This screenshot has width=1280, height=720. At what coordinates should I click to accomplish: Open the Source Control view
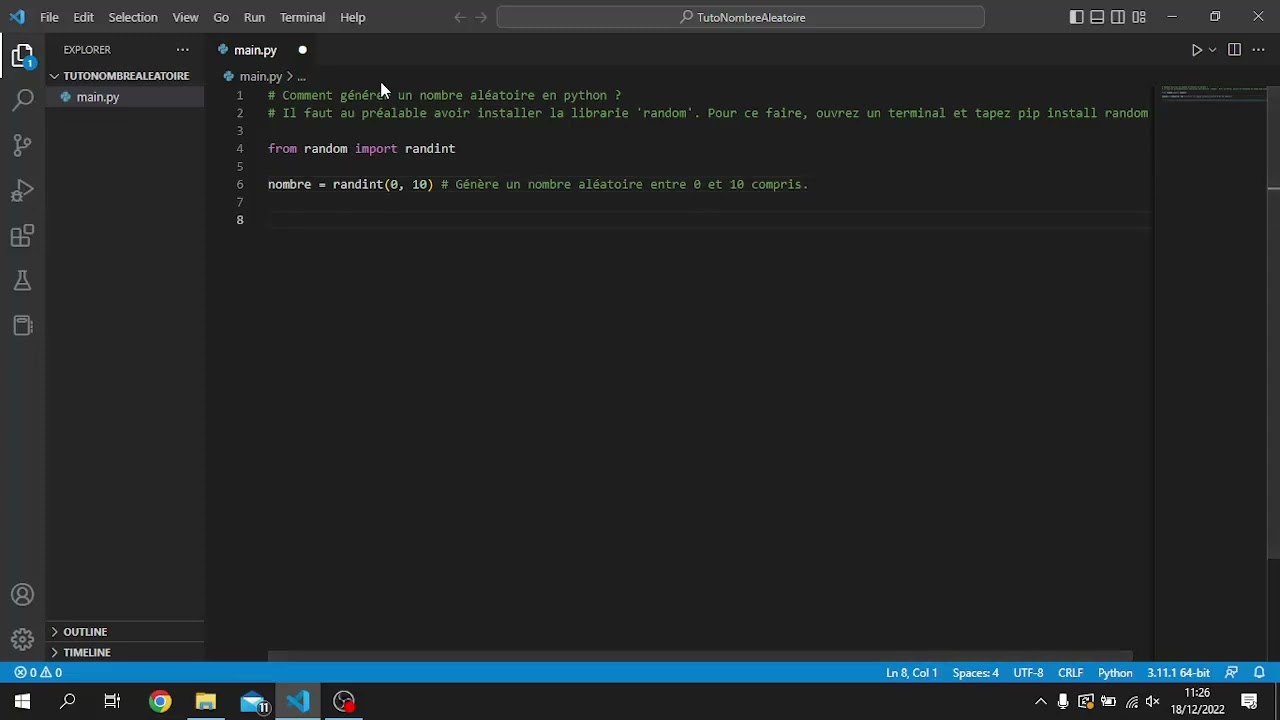point(22,145)
